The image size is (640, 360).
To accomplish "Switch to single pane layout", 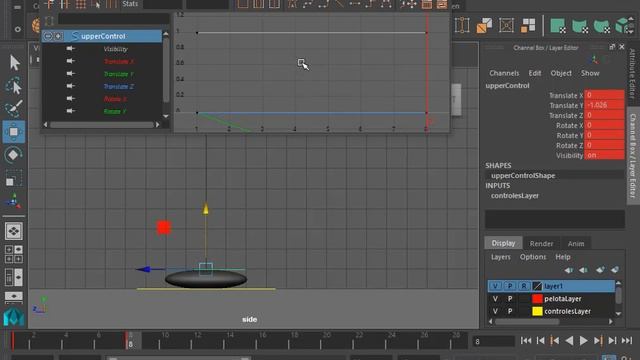I will (x=14, y=231).
